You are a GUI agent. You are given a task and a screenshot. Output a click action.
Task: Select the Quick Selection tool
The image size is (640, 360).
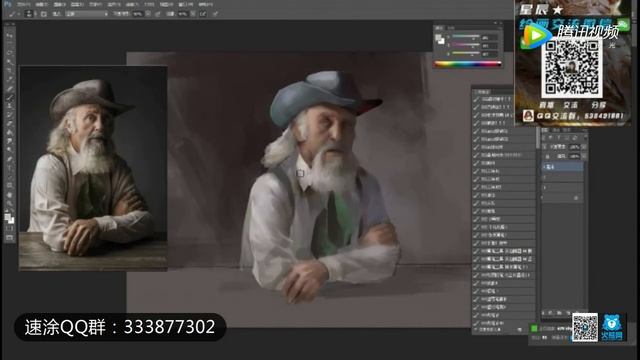pos(9,62)
